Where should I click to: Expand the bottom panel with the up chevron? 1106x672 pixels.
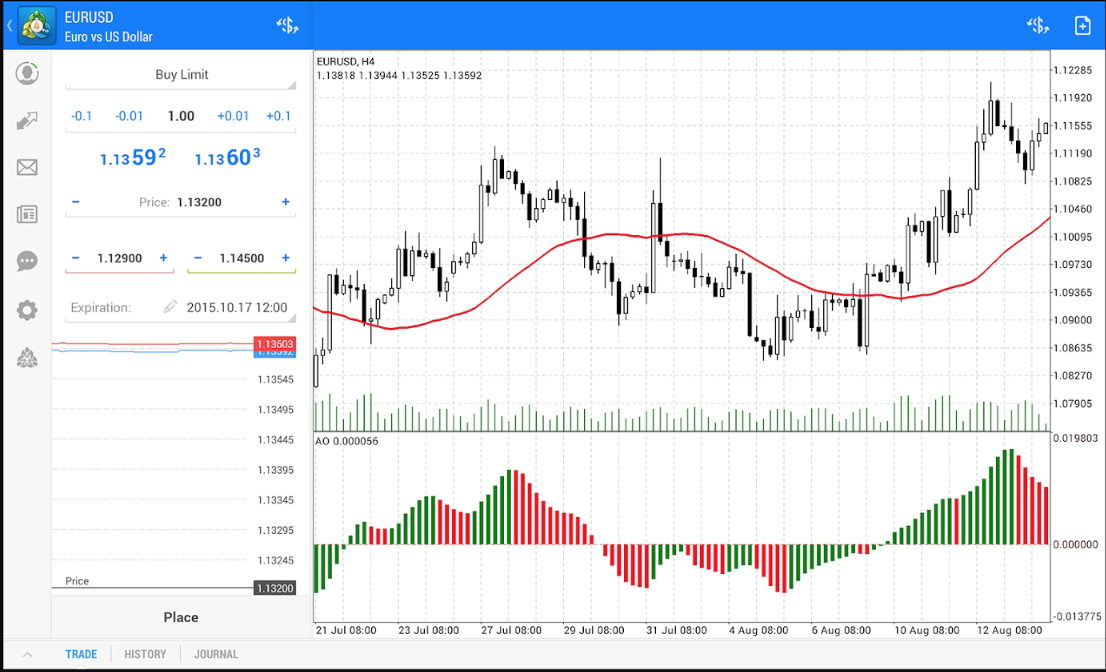point(27,654)
